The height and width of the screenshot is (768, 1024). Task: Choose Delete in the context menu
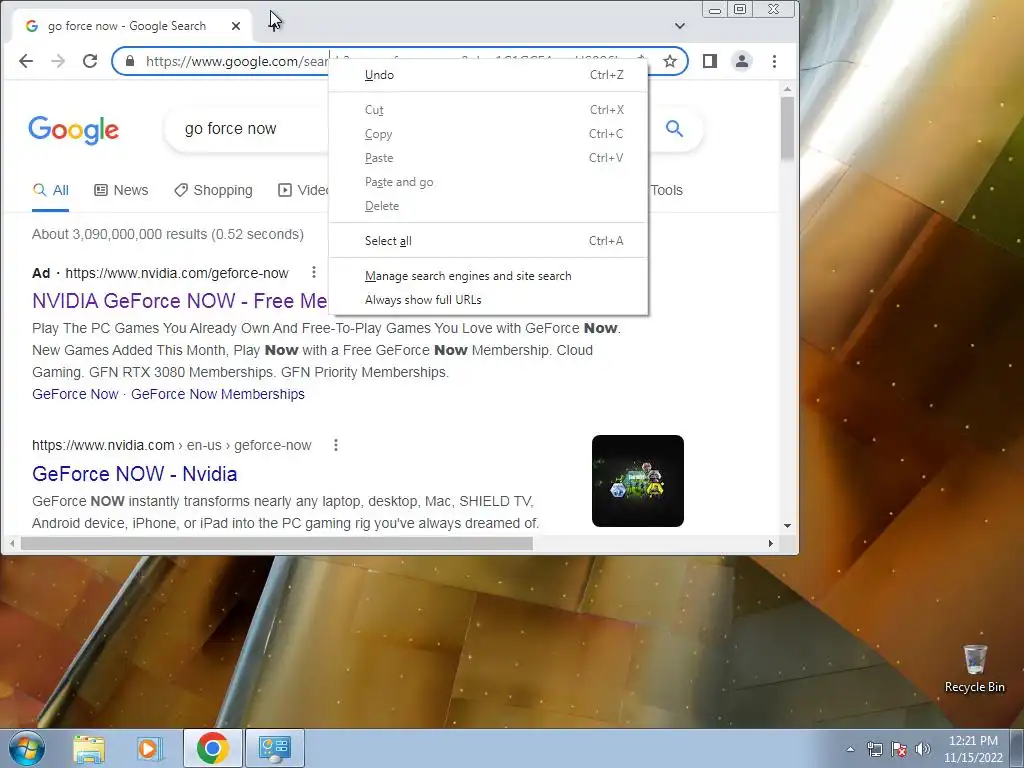tap(488, 206)
